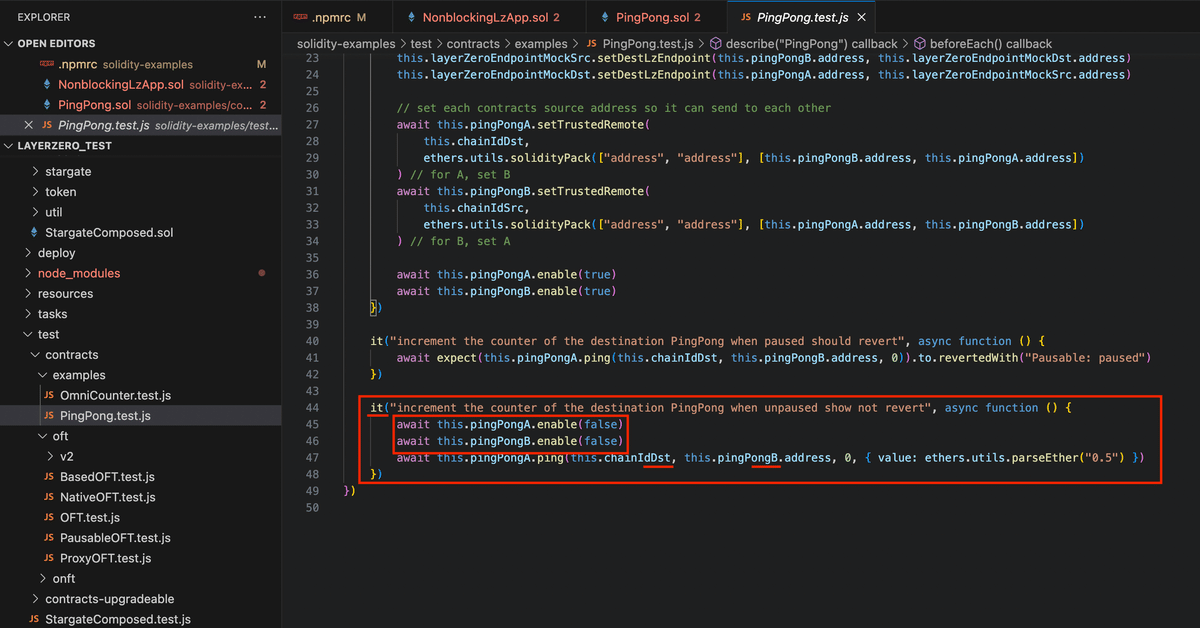Close the PingPong.test.js editor tab
This screenshot has width=1200, height=628.
pyautogui.click(x=863, y=18)
